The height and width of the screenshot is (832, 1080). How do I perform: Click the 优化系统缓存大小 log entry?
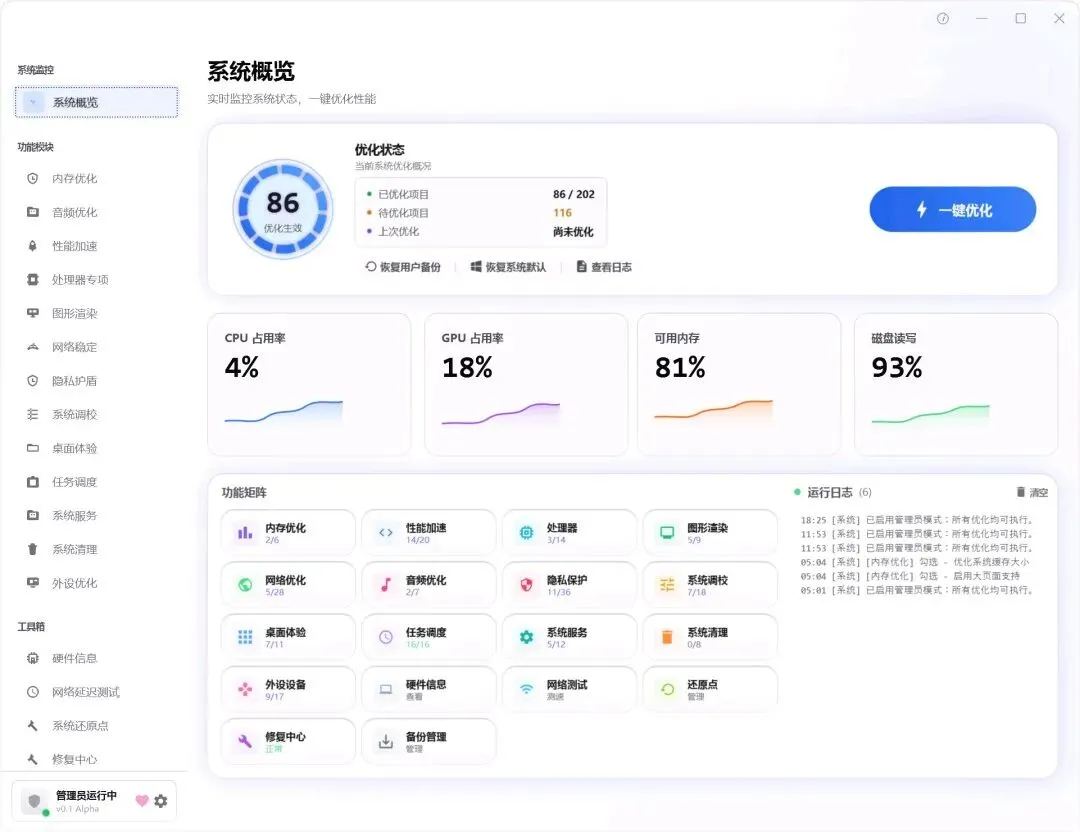(915, 562)
